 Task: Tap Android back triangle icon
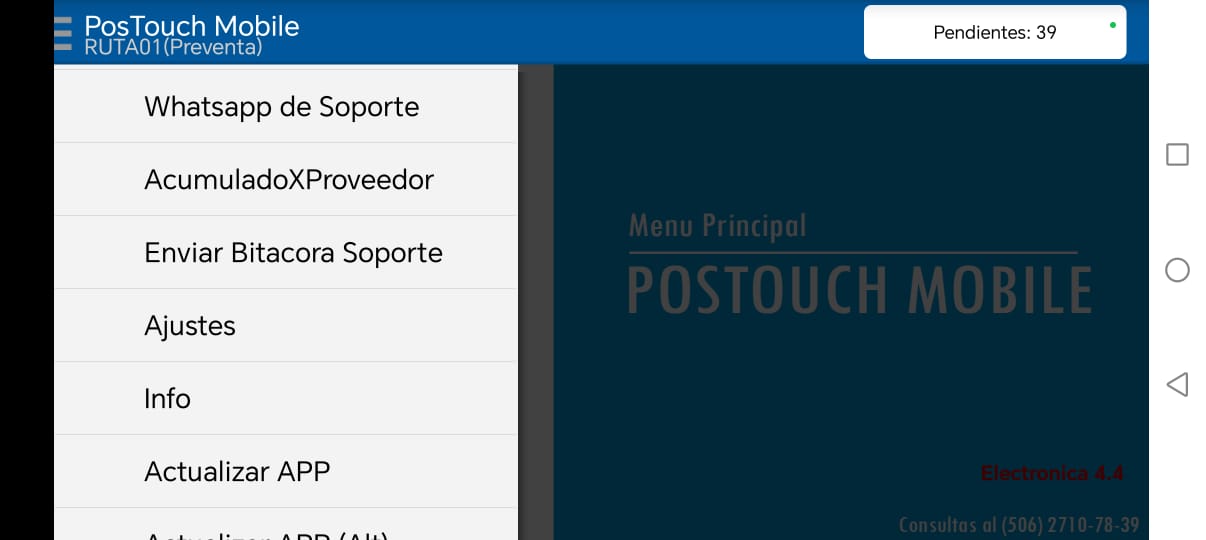pyautogui.click(x=1178, y=384)
